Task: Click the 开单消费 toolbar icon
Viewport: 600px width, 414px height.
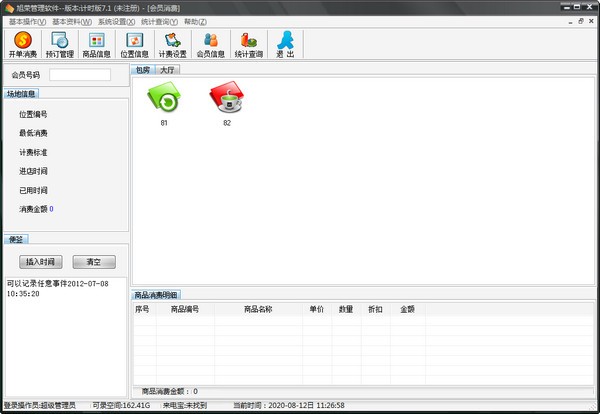Action: click(x=23, y=44)
